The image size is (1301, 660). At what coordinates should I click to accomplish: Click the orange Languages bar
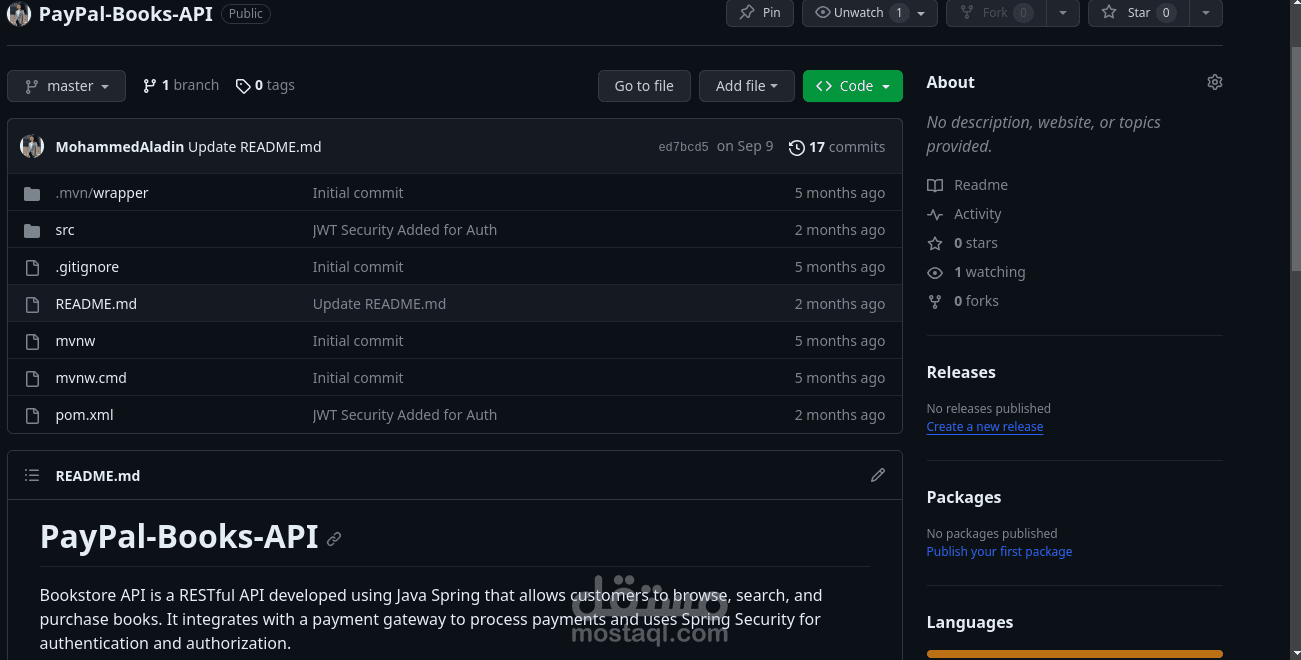pyautogui.click(x=1075, y=654)
